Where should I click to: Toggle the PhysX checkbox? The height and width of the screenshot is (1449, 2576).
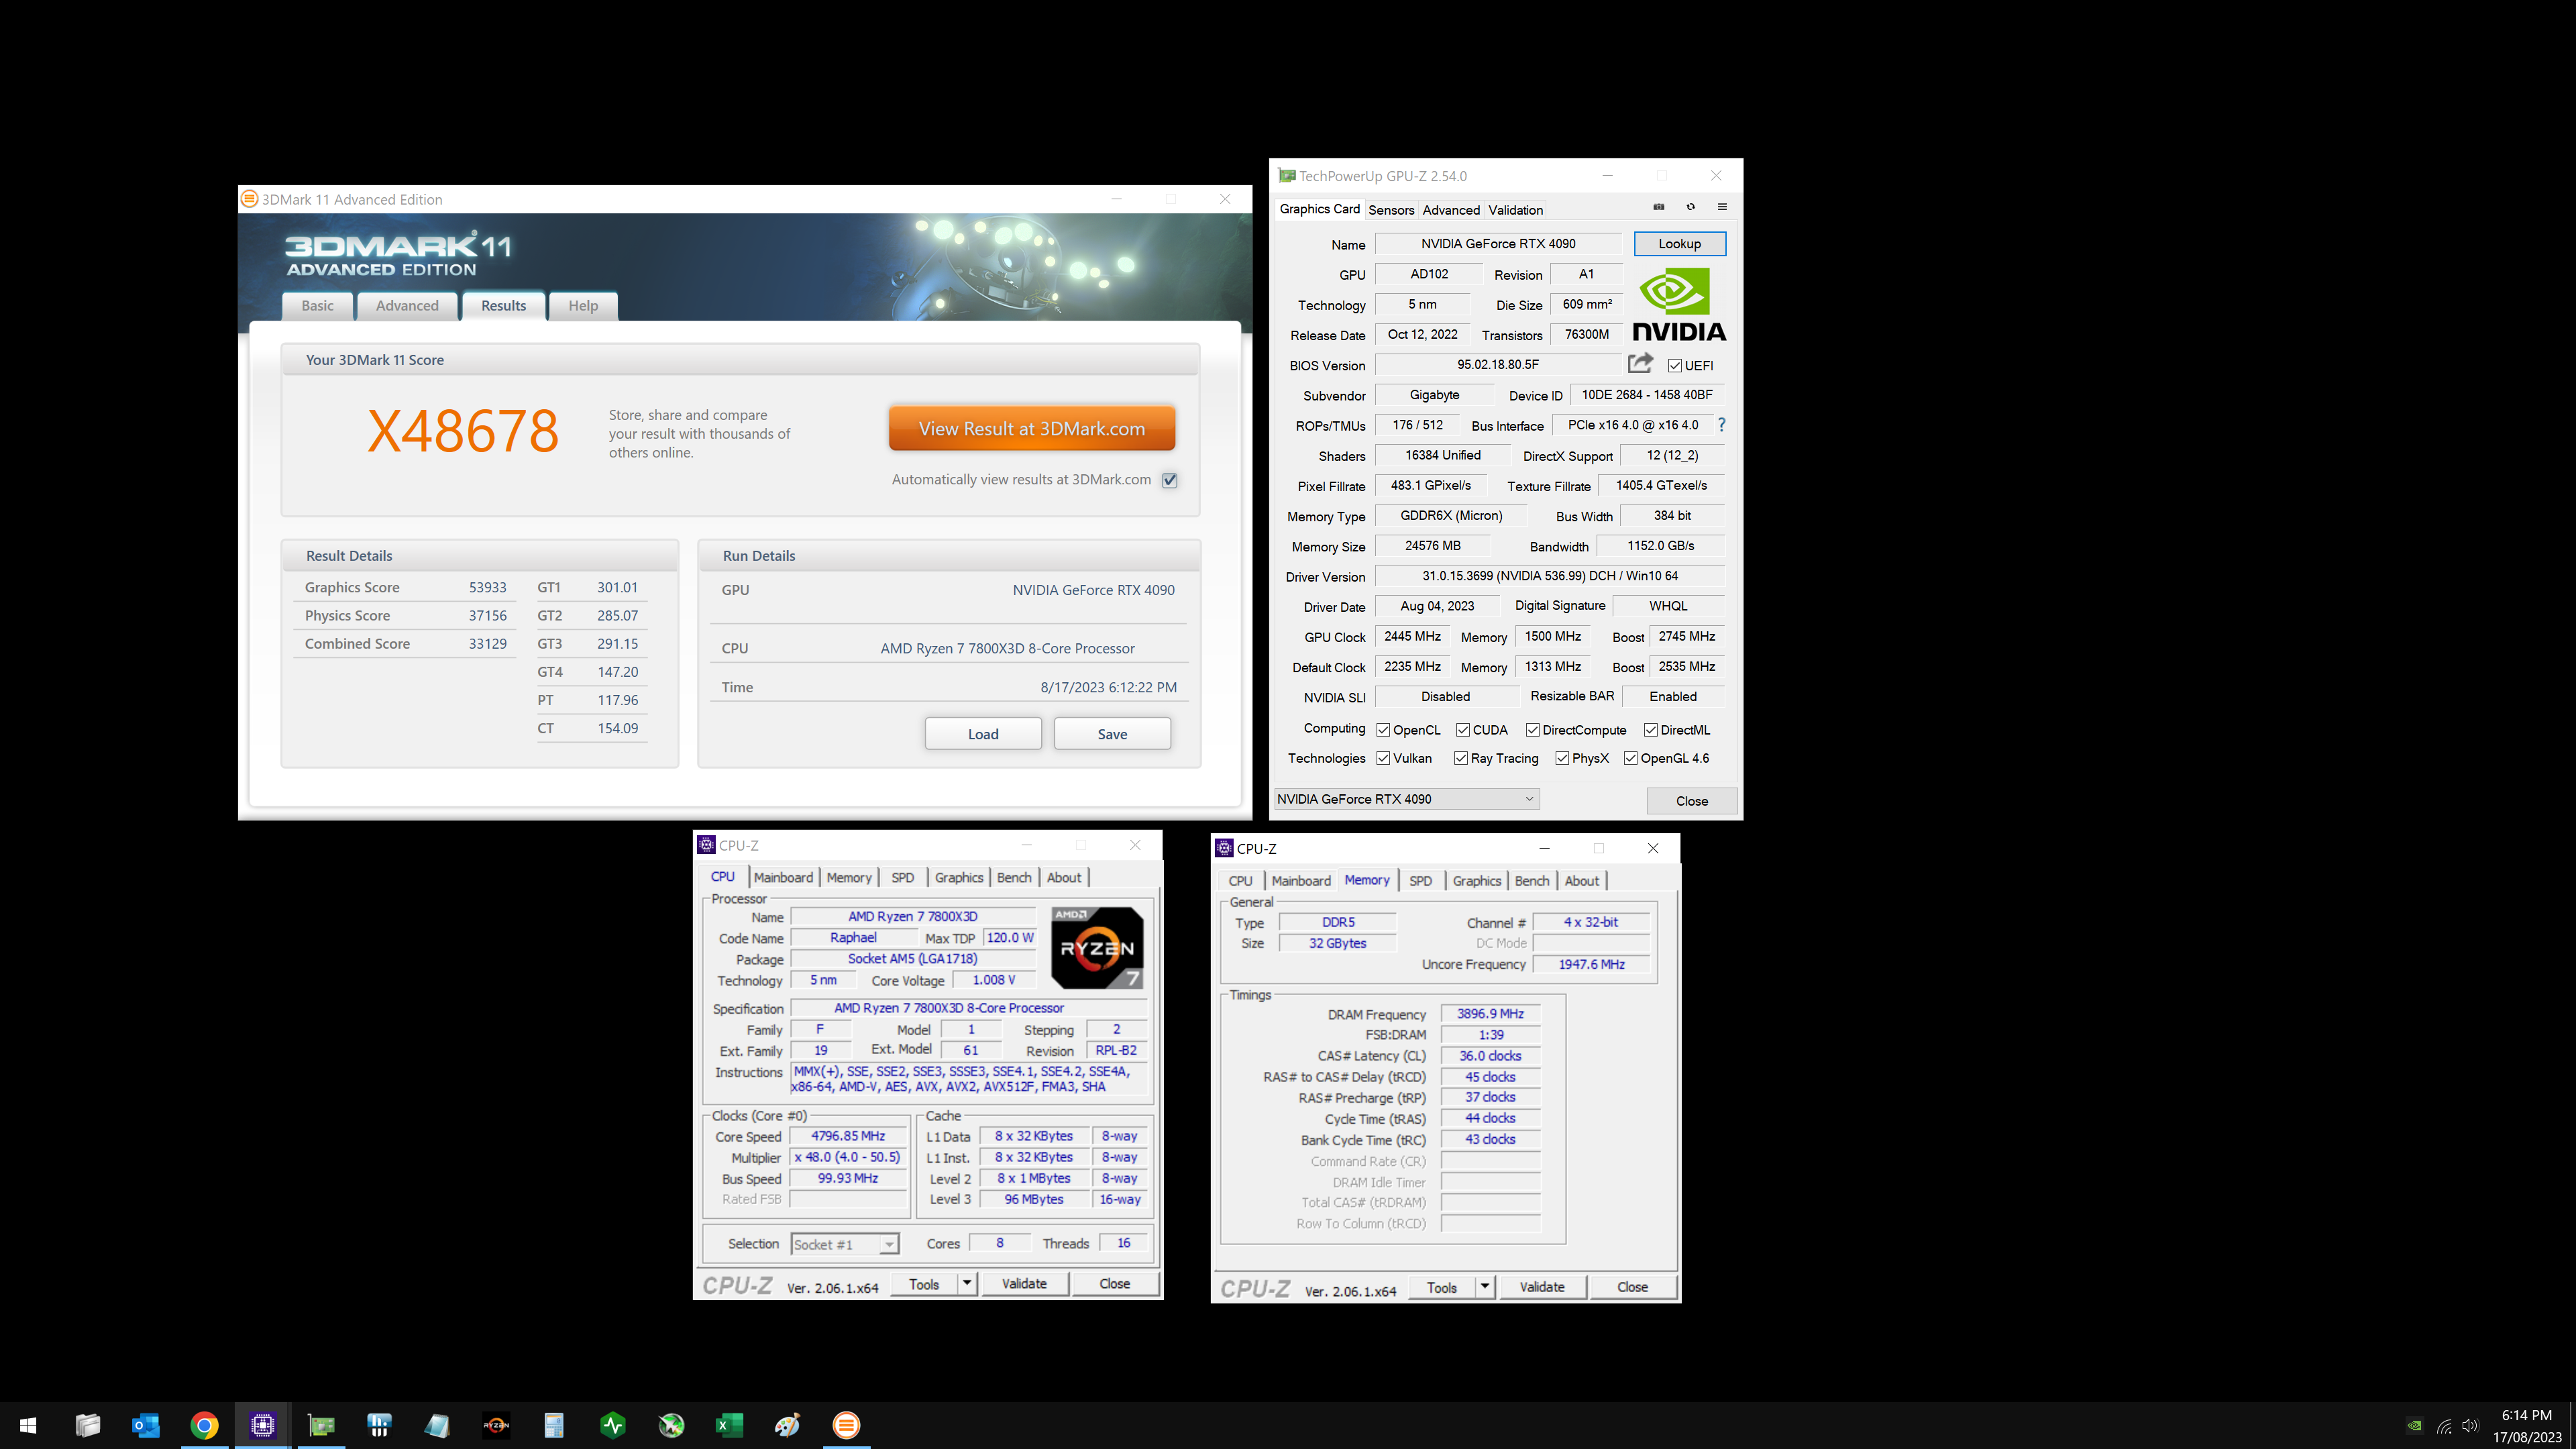point(1562,758)
